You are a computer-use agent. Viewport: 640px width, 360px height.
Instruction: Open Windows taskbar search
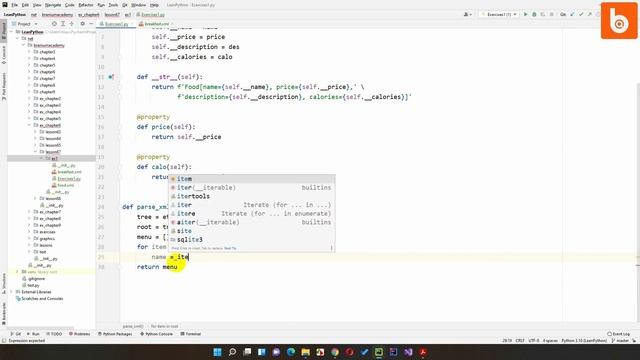(x=232, y=352)
